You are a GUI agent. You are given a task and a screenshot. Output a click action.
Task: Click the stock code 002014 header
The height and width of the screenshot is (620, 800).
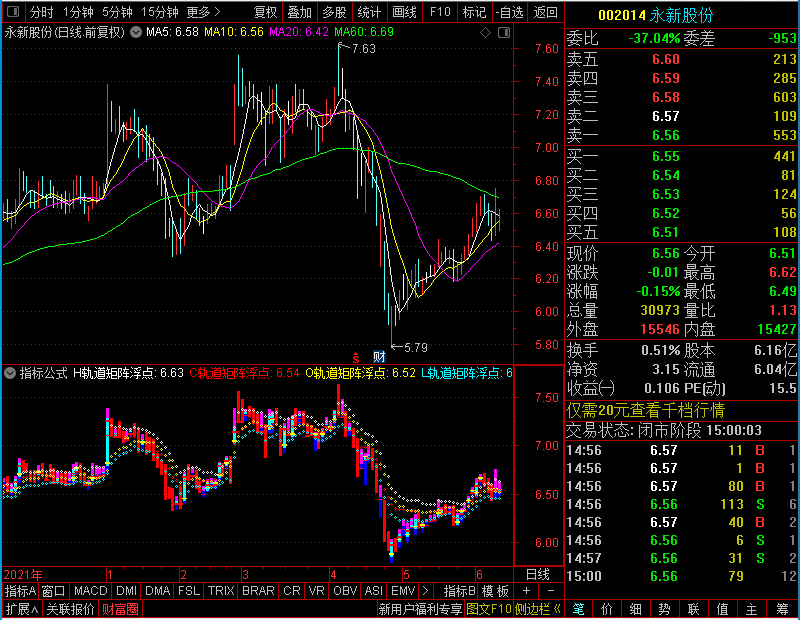(622, 15)
